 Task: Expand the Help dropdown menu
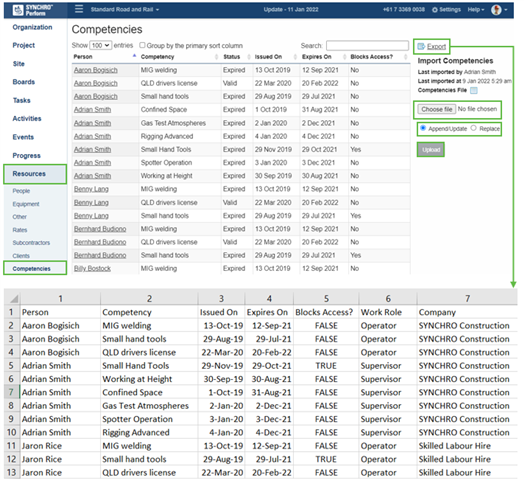coord(476,10)
